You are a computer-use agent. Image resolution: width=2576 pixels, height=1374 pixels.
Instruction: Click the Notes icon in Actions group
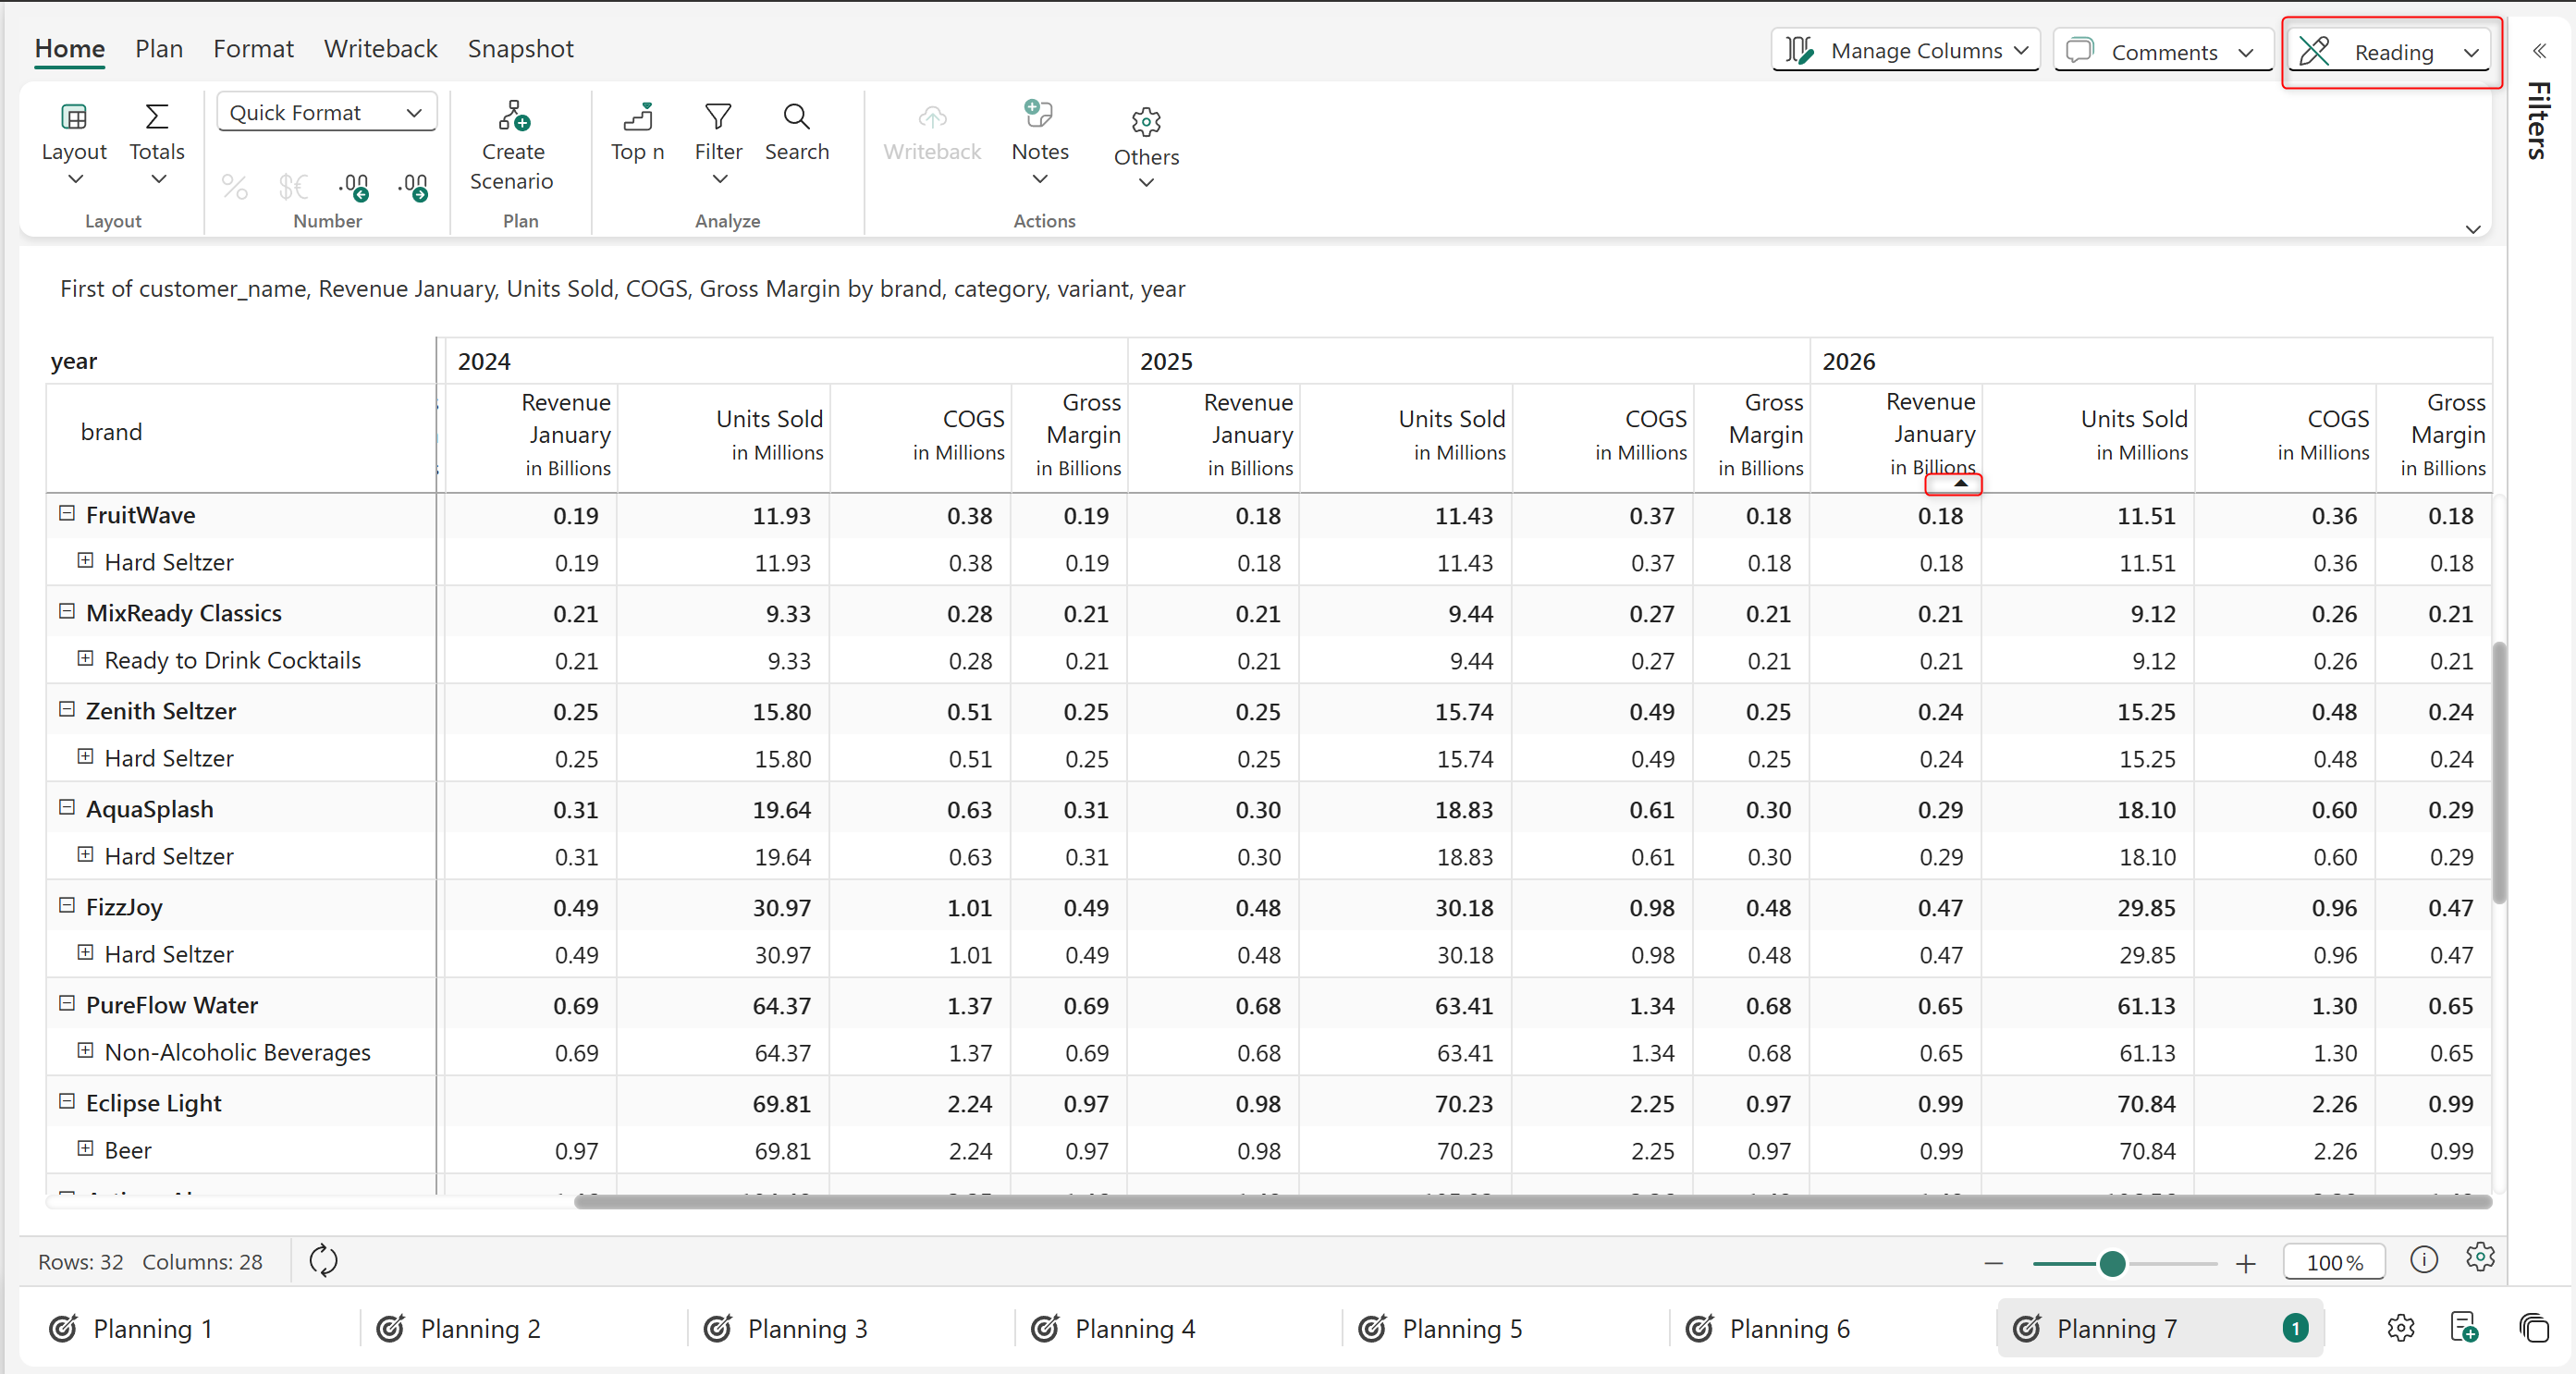[x=1039, y=115]
